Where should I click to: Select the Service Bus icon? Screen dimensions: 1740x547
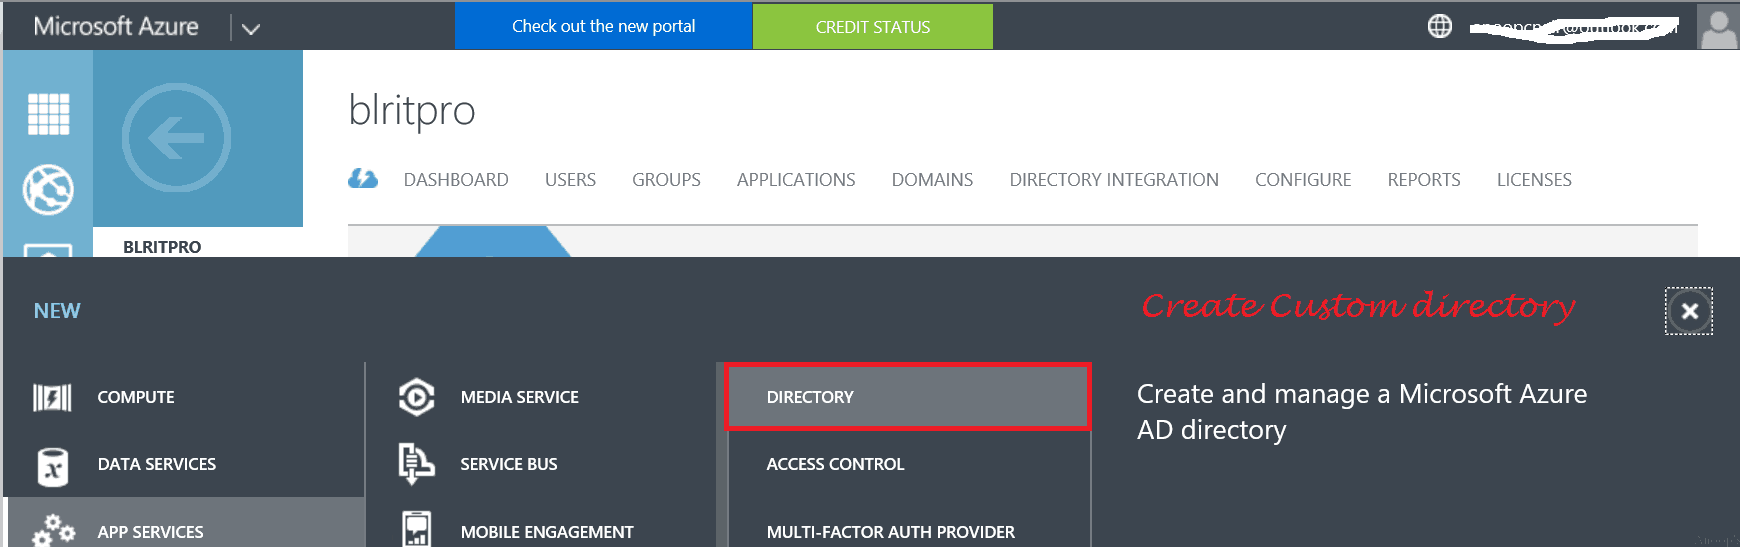[416, 464]
